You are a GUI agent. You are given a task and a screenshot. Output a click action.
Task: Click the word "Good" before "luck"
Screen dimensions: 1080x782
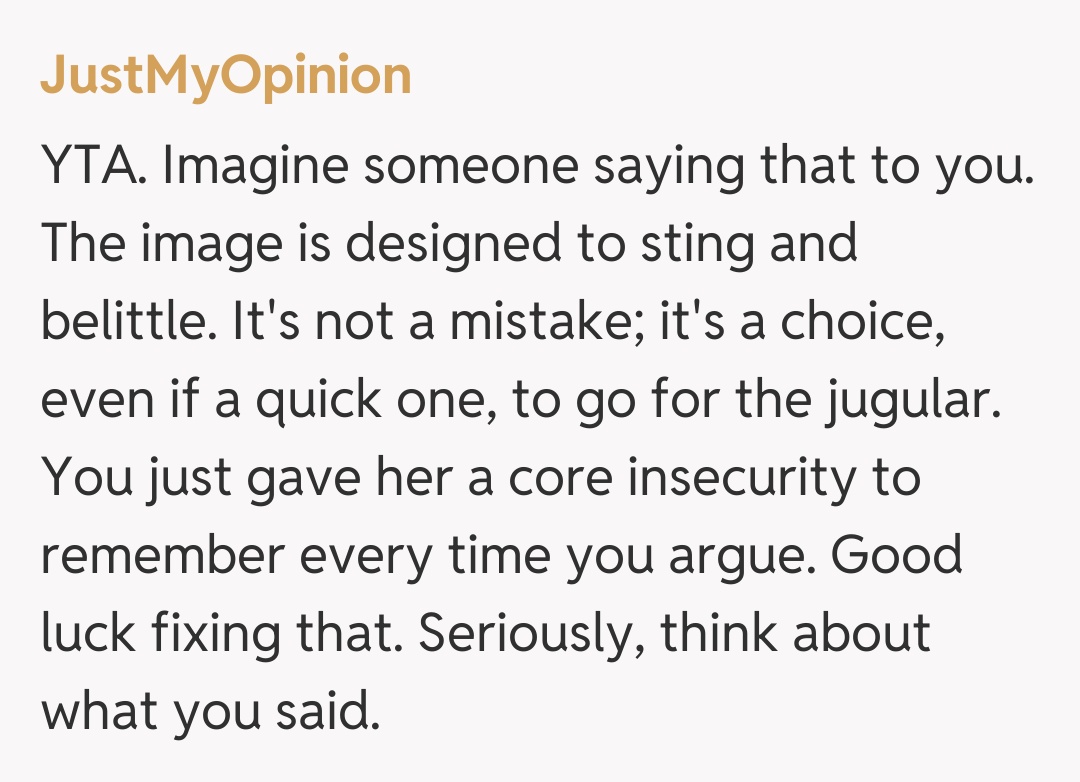pos(896,555)
